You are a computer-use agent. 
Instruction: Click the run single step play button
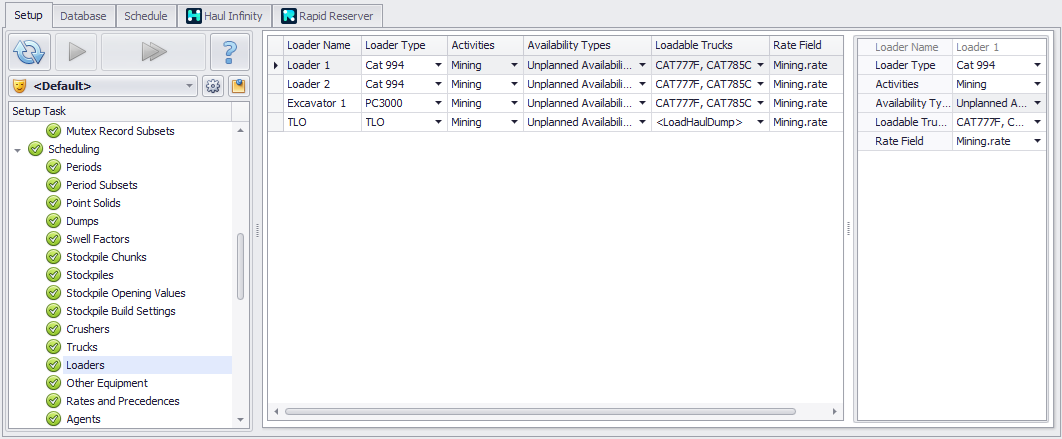point(76,51)
